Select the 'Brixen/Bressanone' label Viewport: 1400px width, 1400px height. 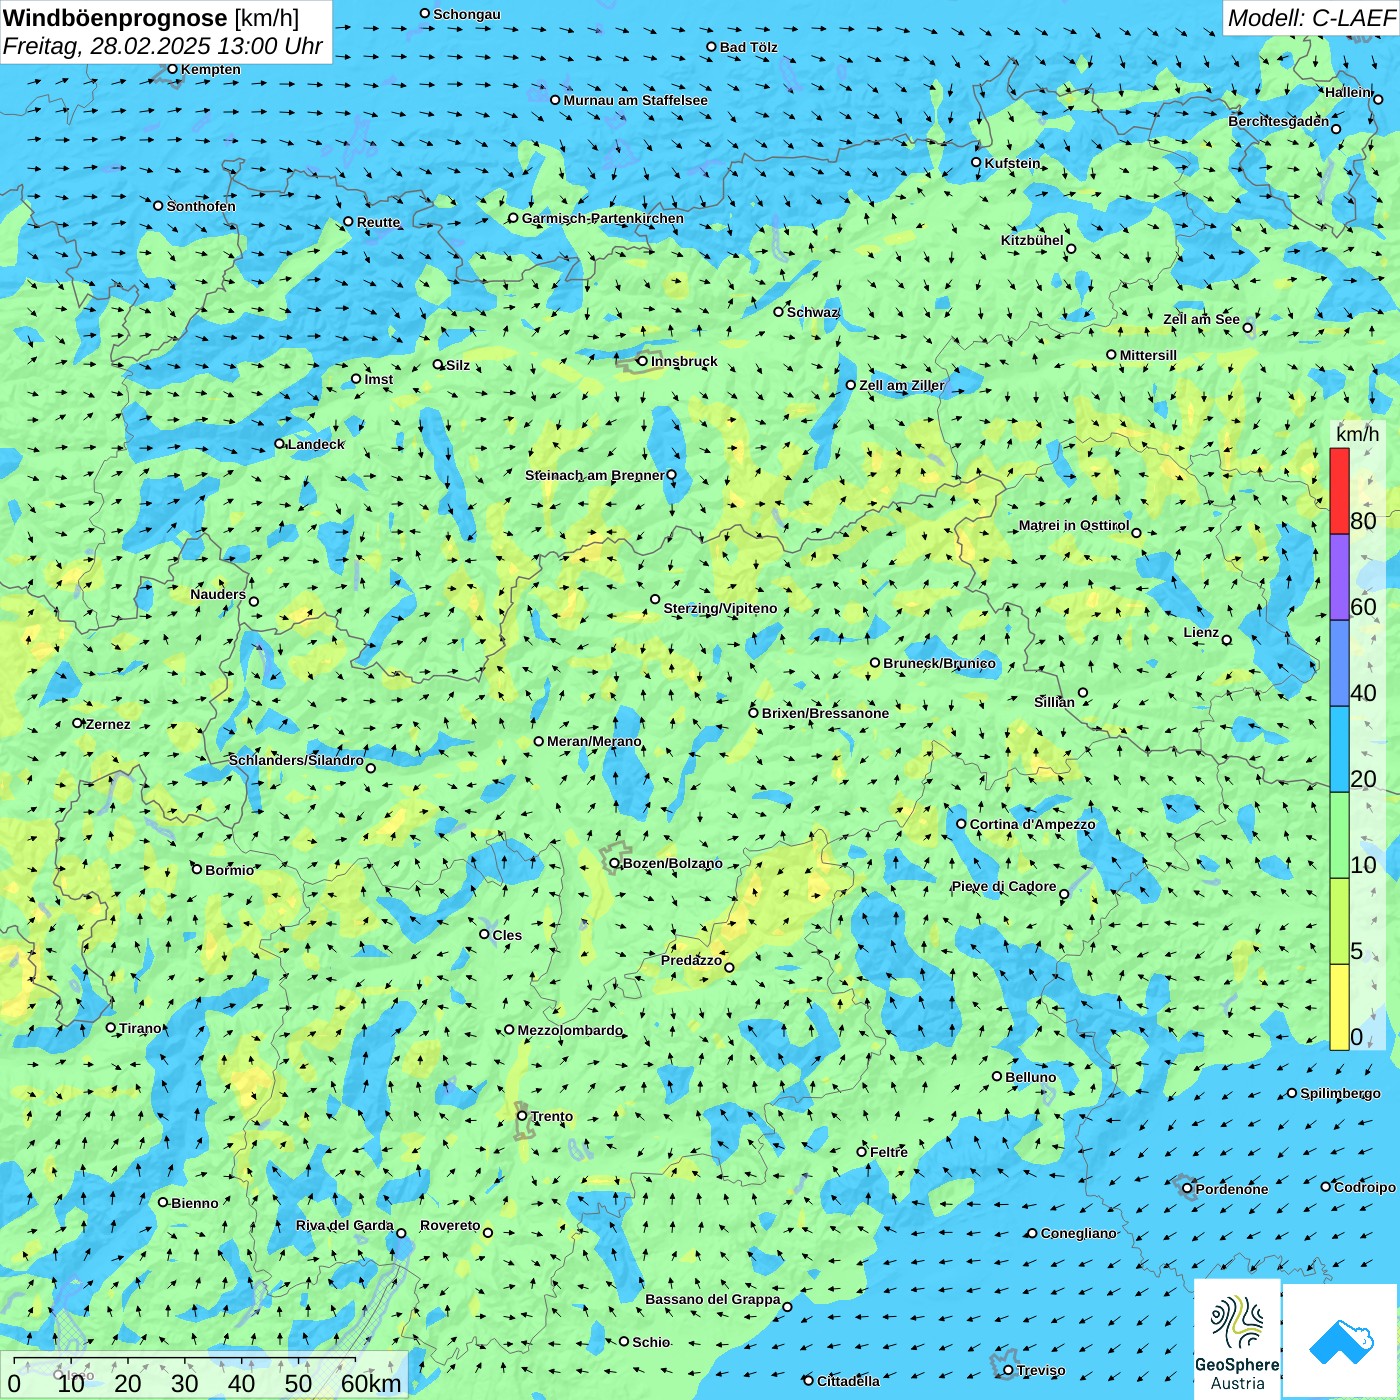(825, 713)
